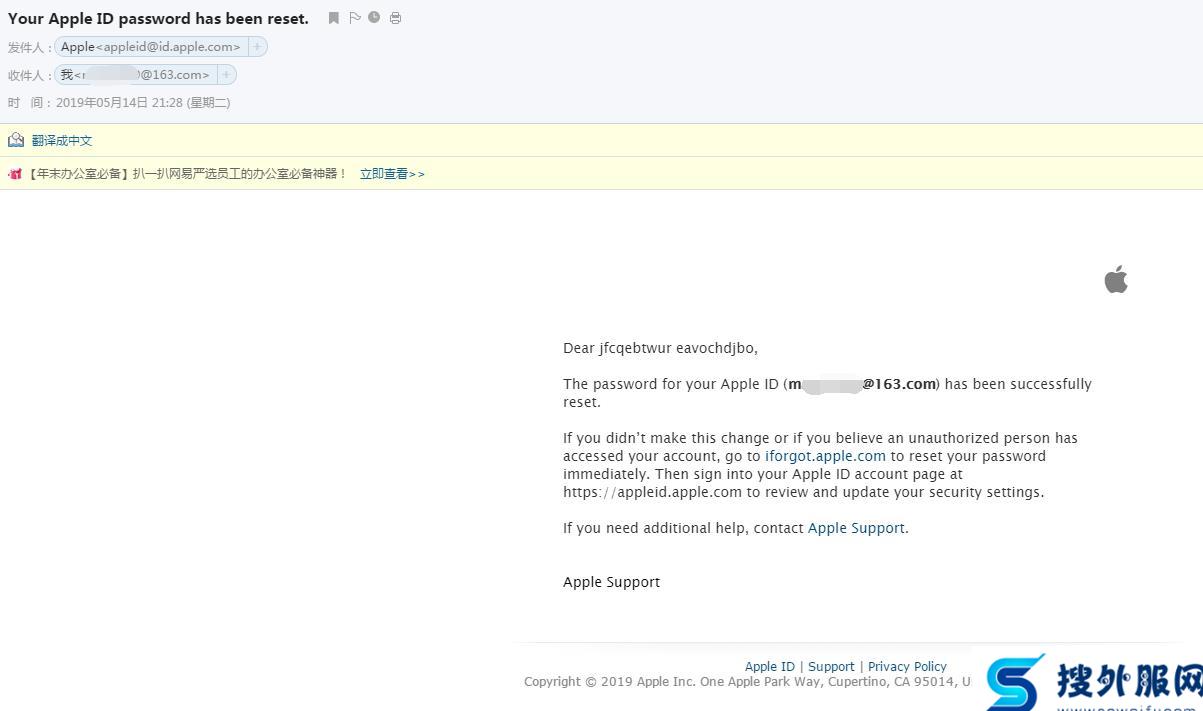
Task: Click the Copyright © 2019 Apple Inc. line
Action: (747, 682)
